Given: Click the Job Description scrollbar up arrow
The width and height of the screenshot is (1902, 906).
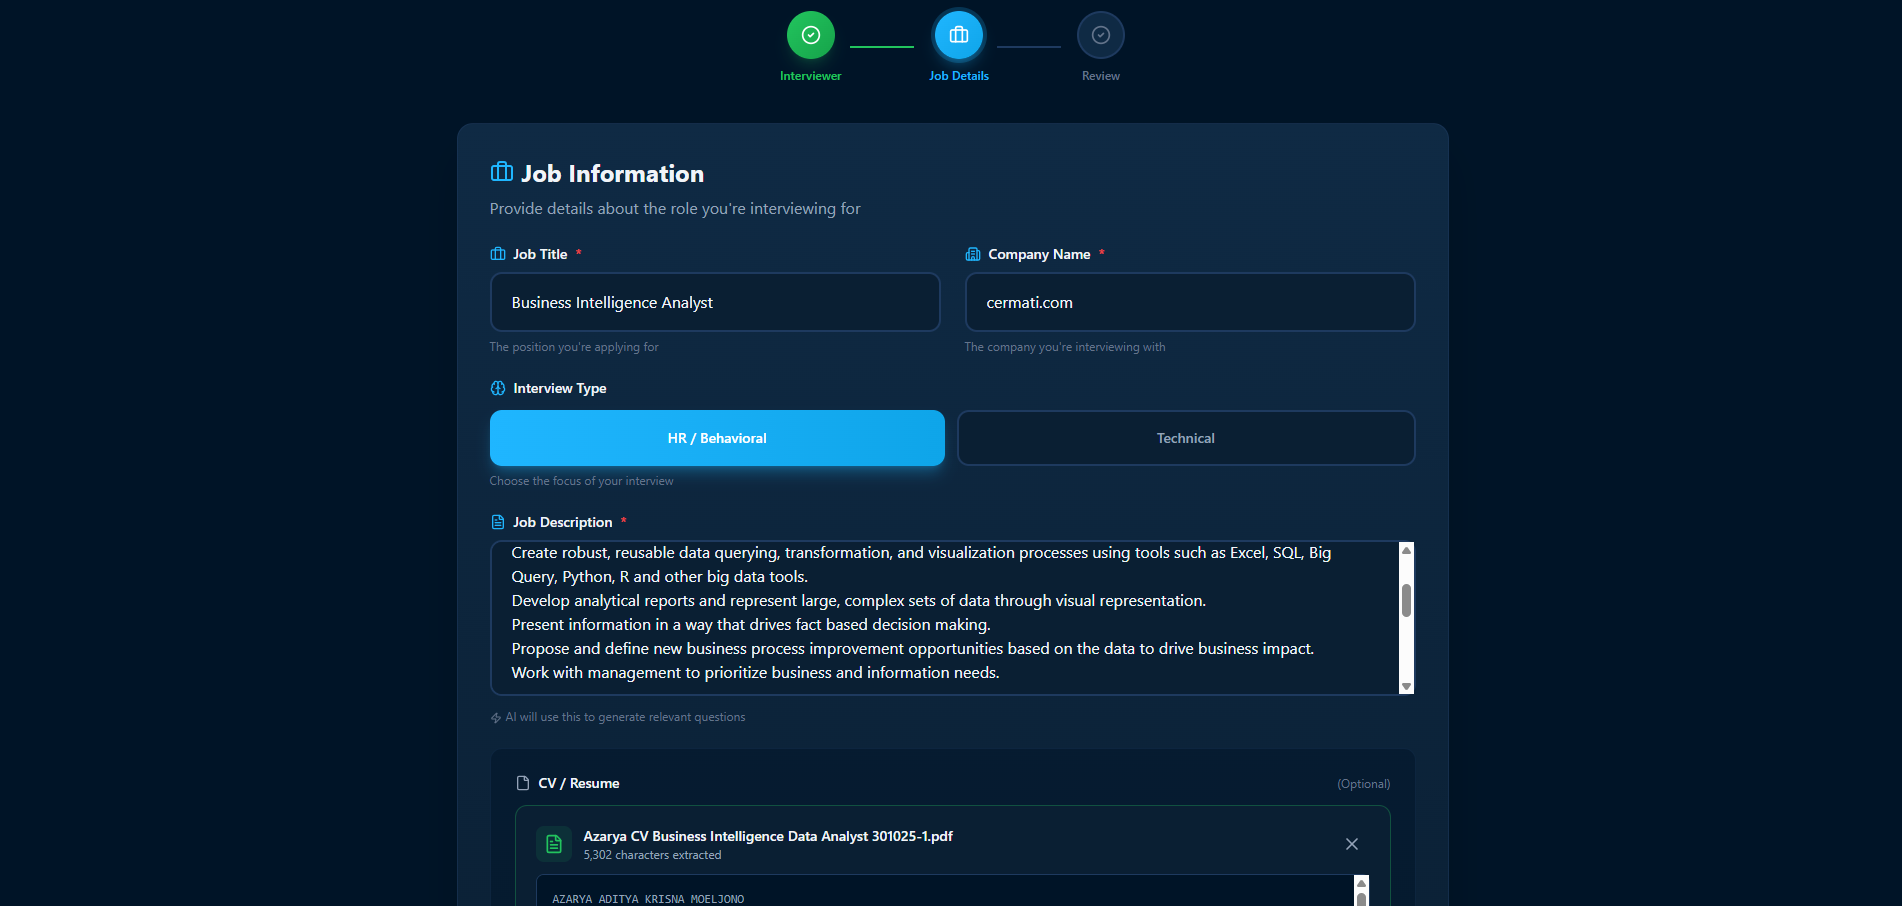Looking at the screenshot, I should coord(1406,550).
